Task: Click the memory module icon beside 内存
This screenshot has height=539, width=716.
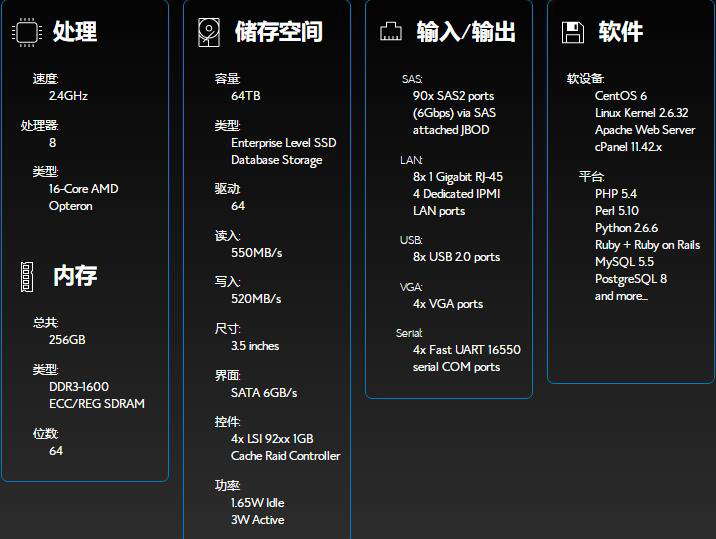Action: coord(27,276)
